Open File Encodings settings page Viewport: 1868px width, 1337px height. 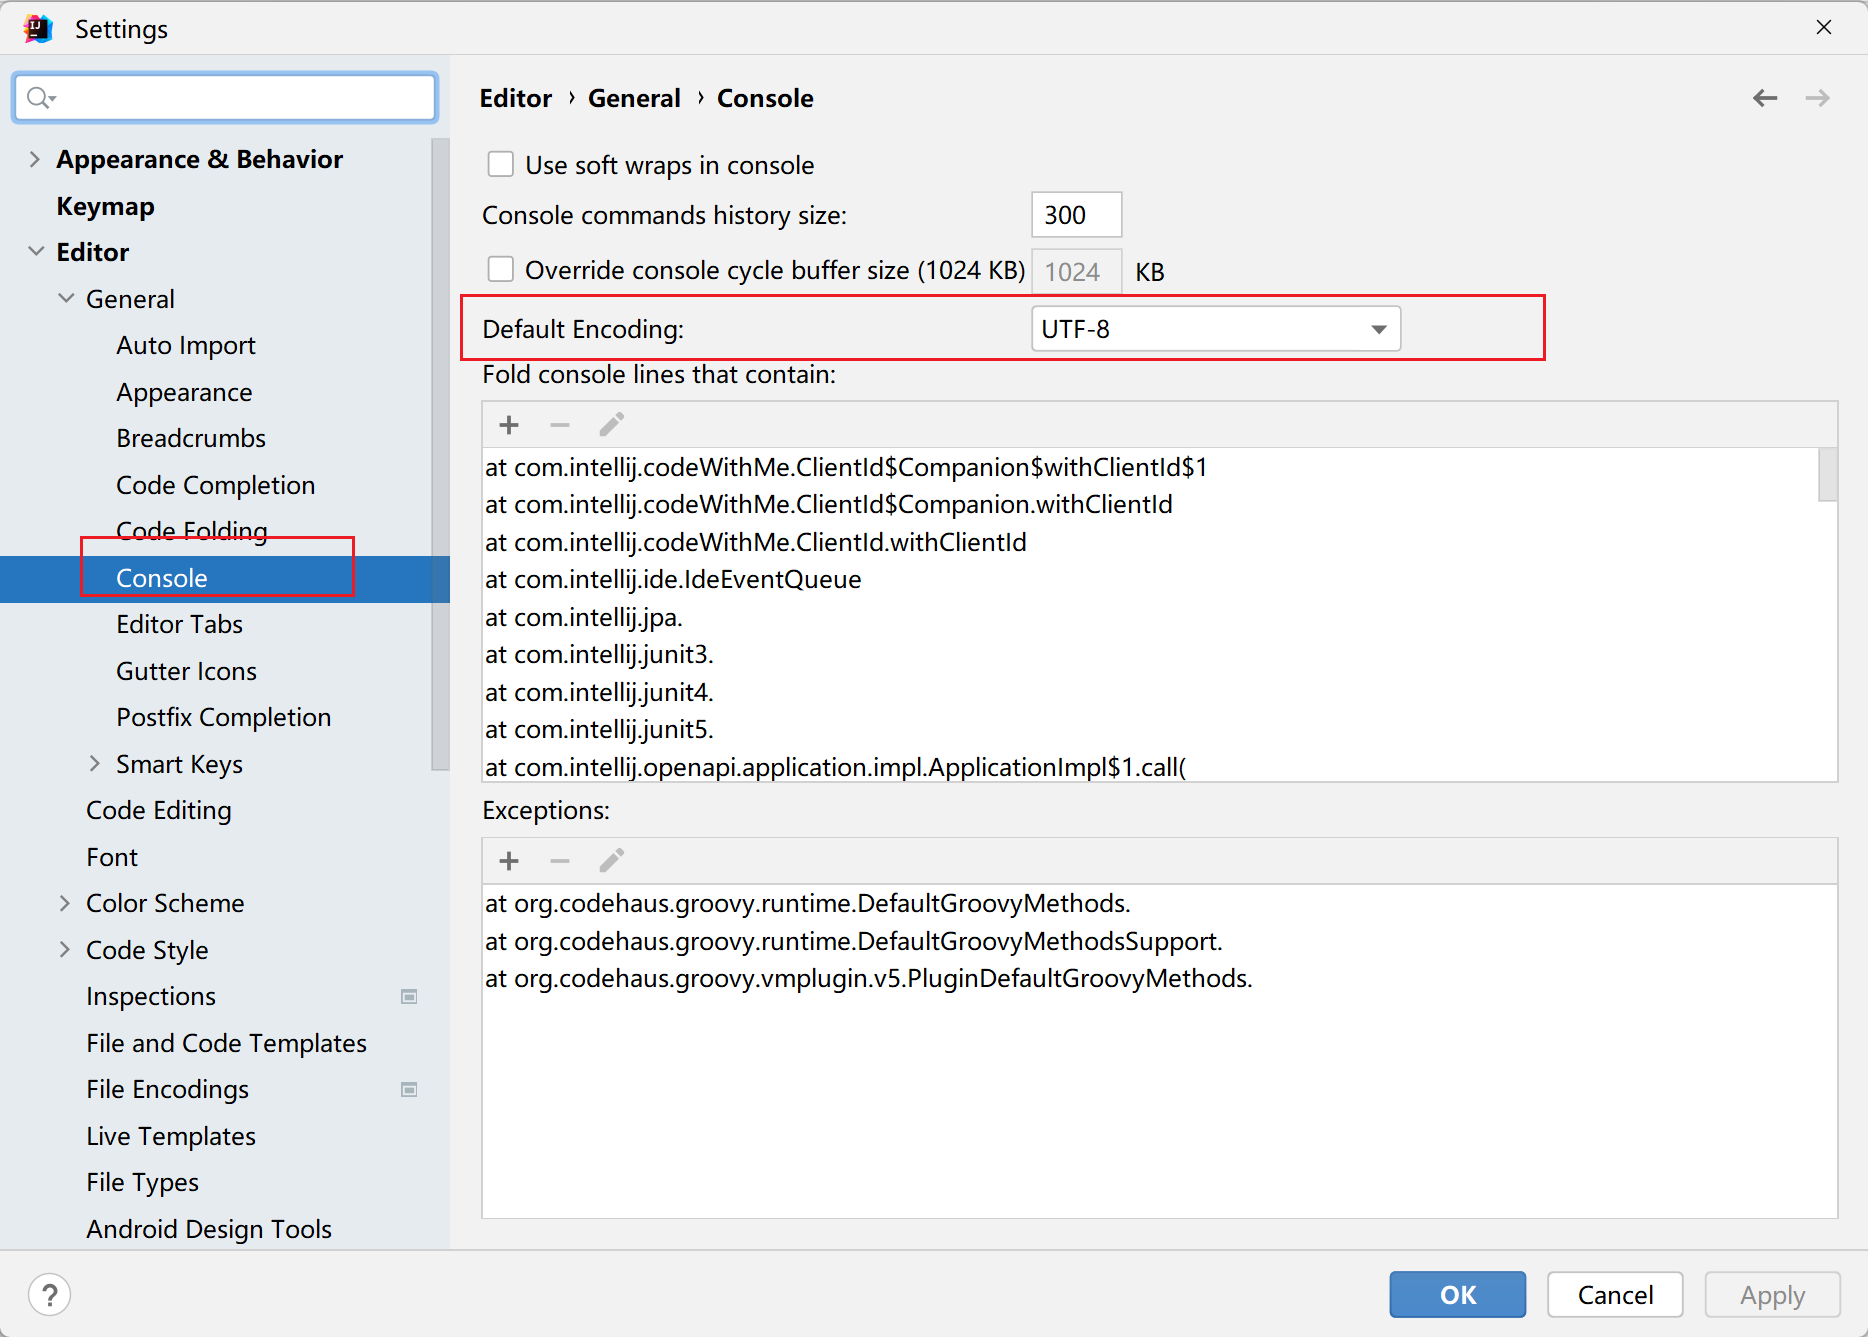click(167, 1090)
